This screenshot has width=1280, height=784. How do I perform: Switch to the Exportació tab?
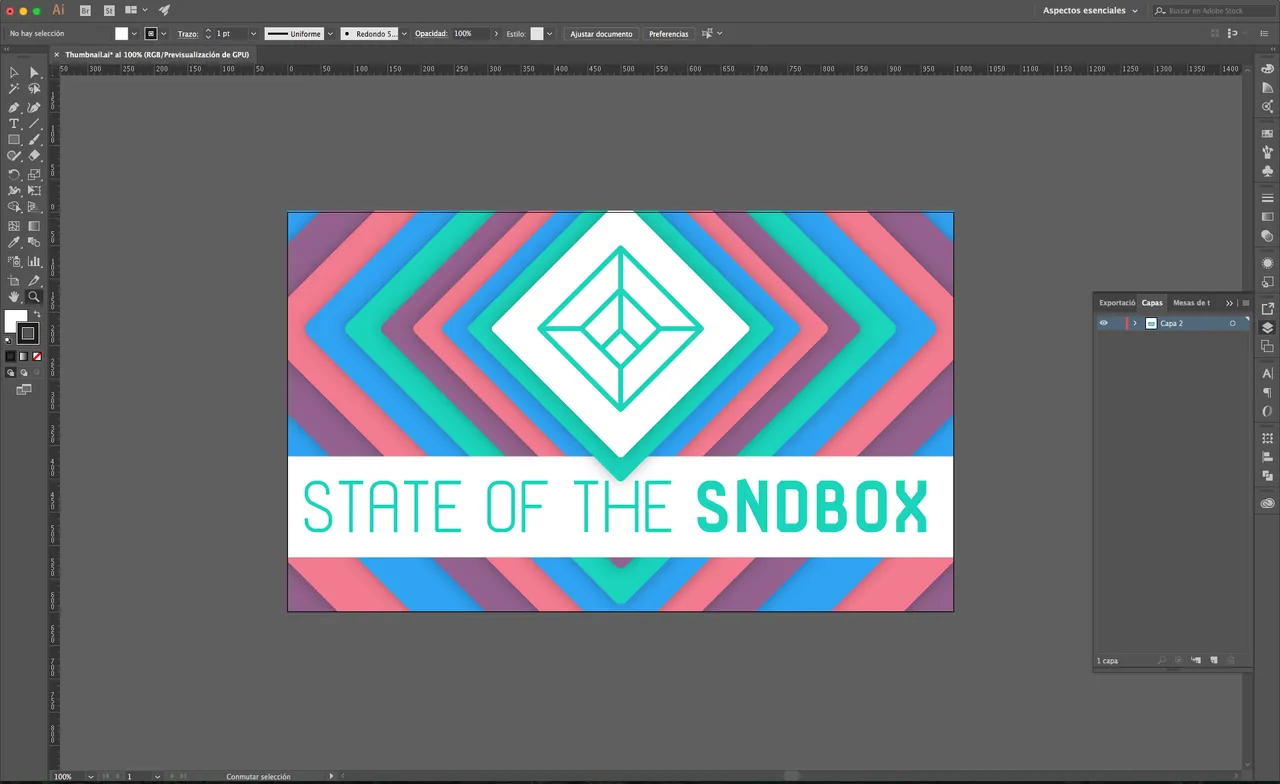click(1117, 302)
